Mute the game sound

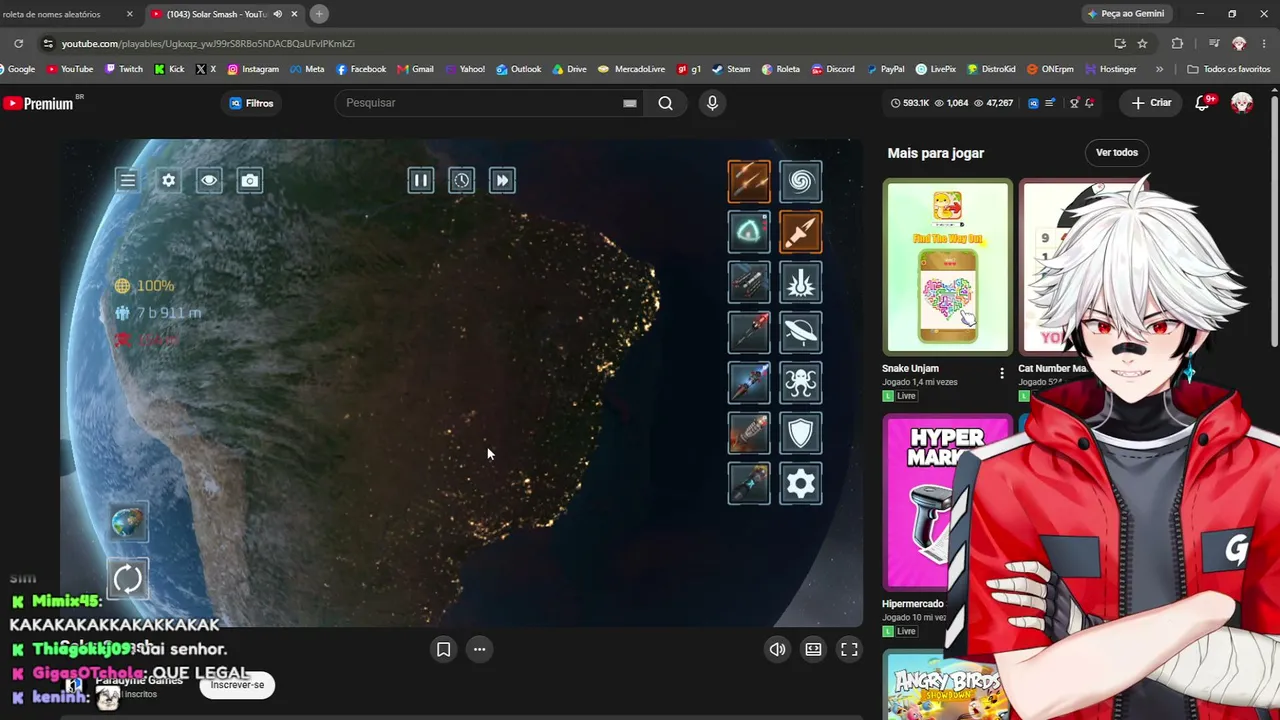point(777,649)
